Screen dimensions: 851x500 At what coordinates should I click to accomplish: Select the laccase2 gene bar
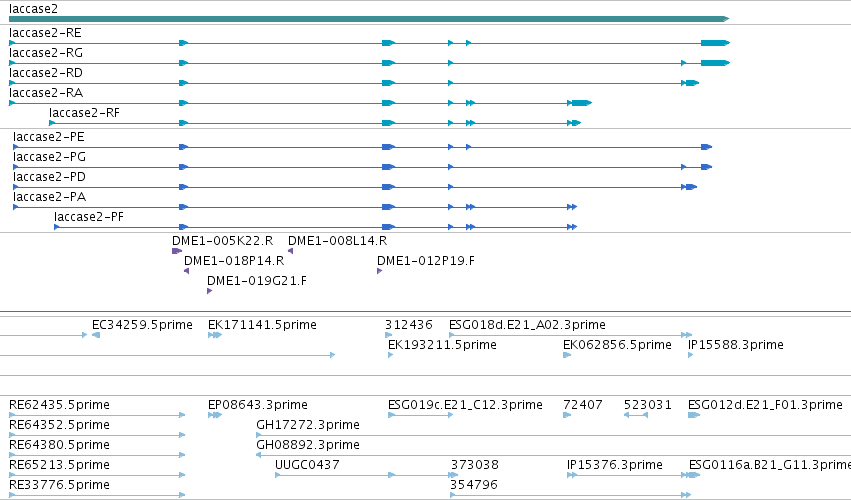pos(369,19)
